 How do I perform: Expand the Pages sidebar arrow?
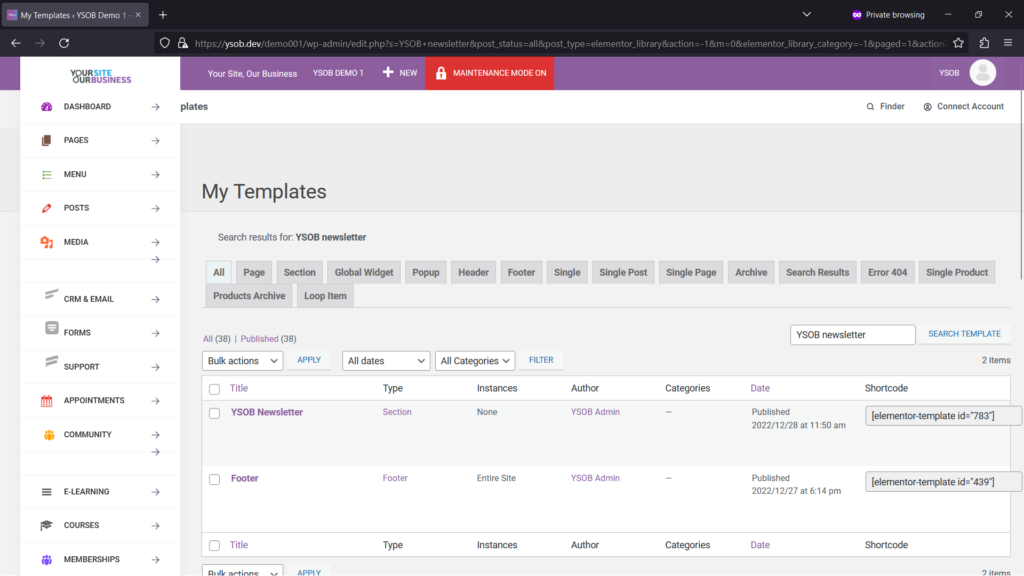pos(155,141)
